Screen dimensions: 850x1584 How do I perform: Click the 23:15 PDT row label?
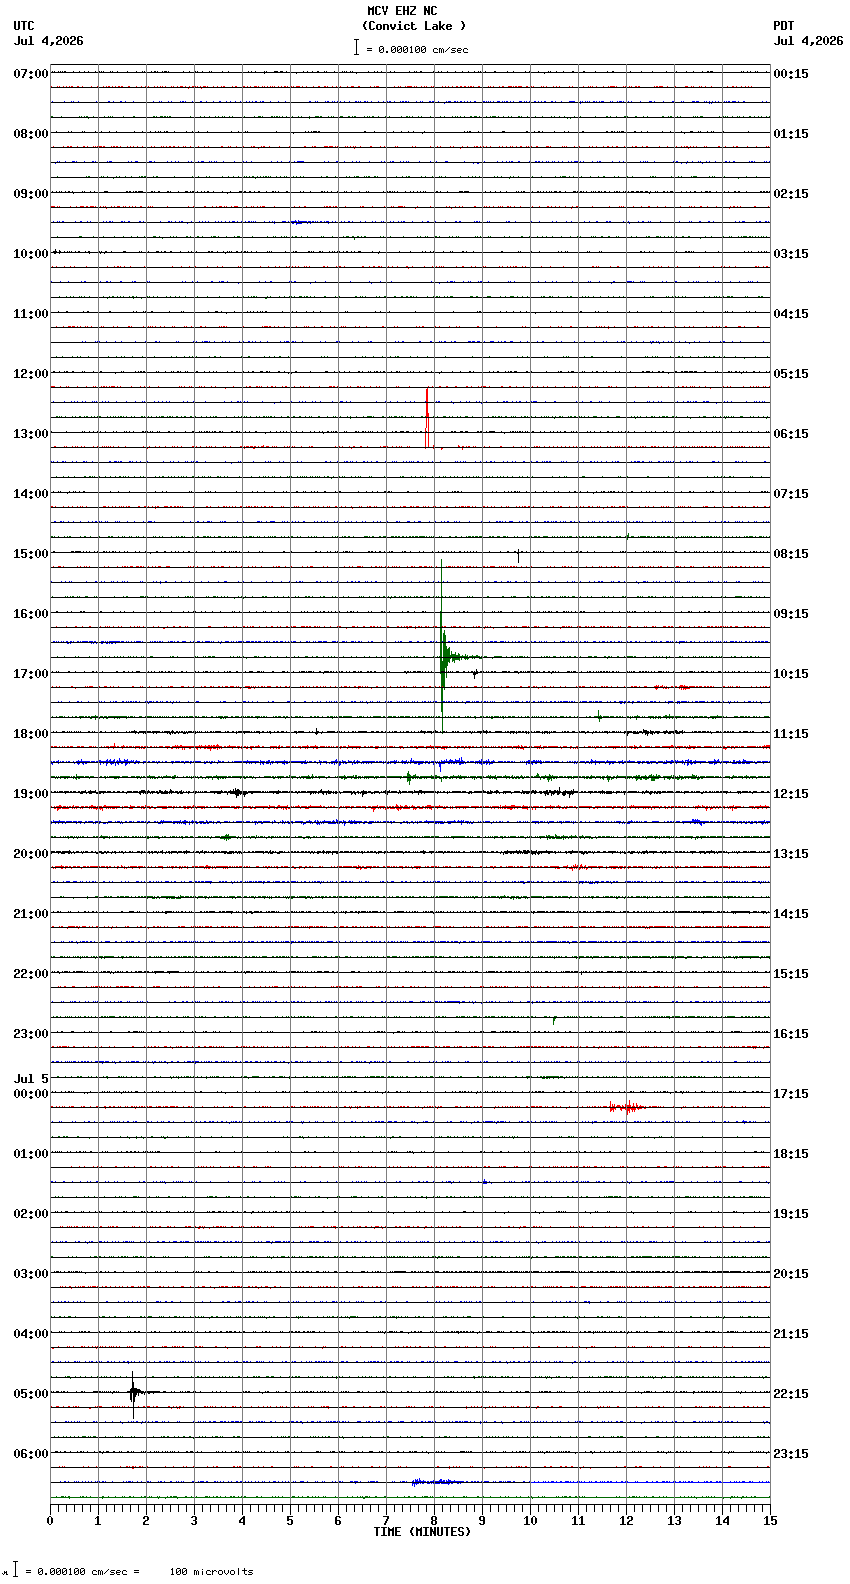[791, 1454]
